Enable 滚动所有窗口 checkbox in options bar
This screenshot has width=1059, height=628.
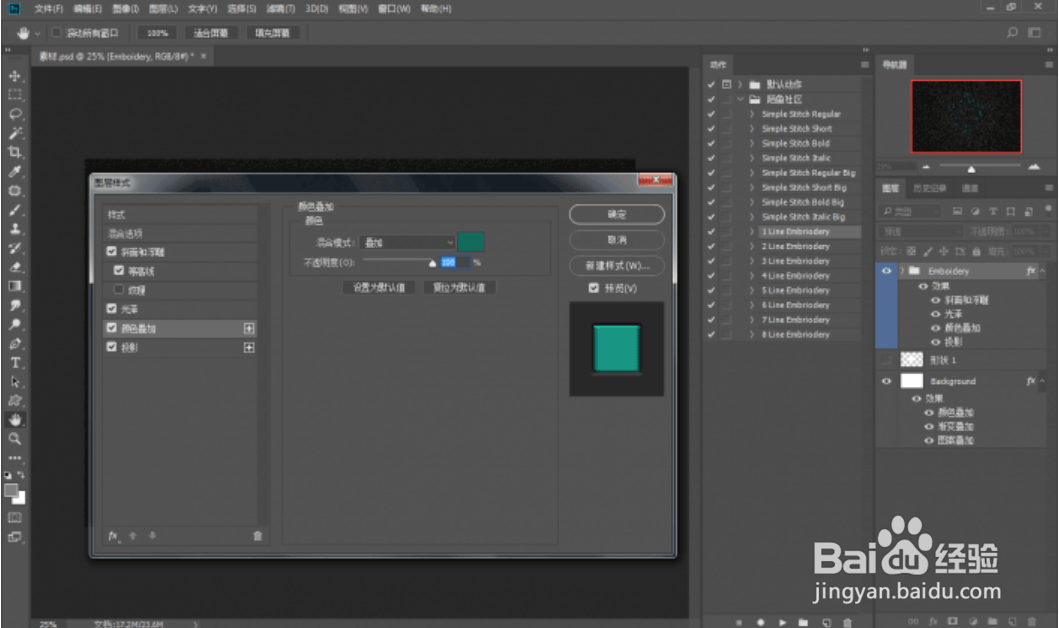(x=57, y=32)
